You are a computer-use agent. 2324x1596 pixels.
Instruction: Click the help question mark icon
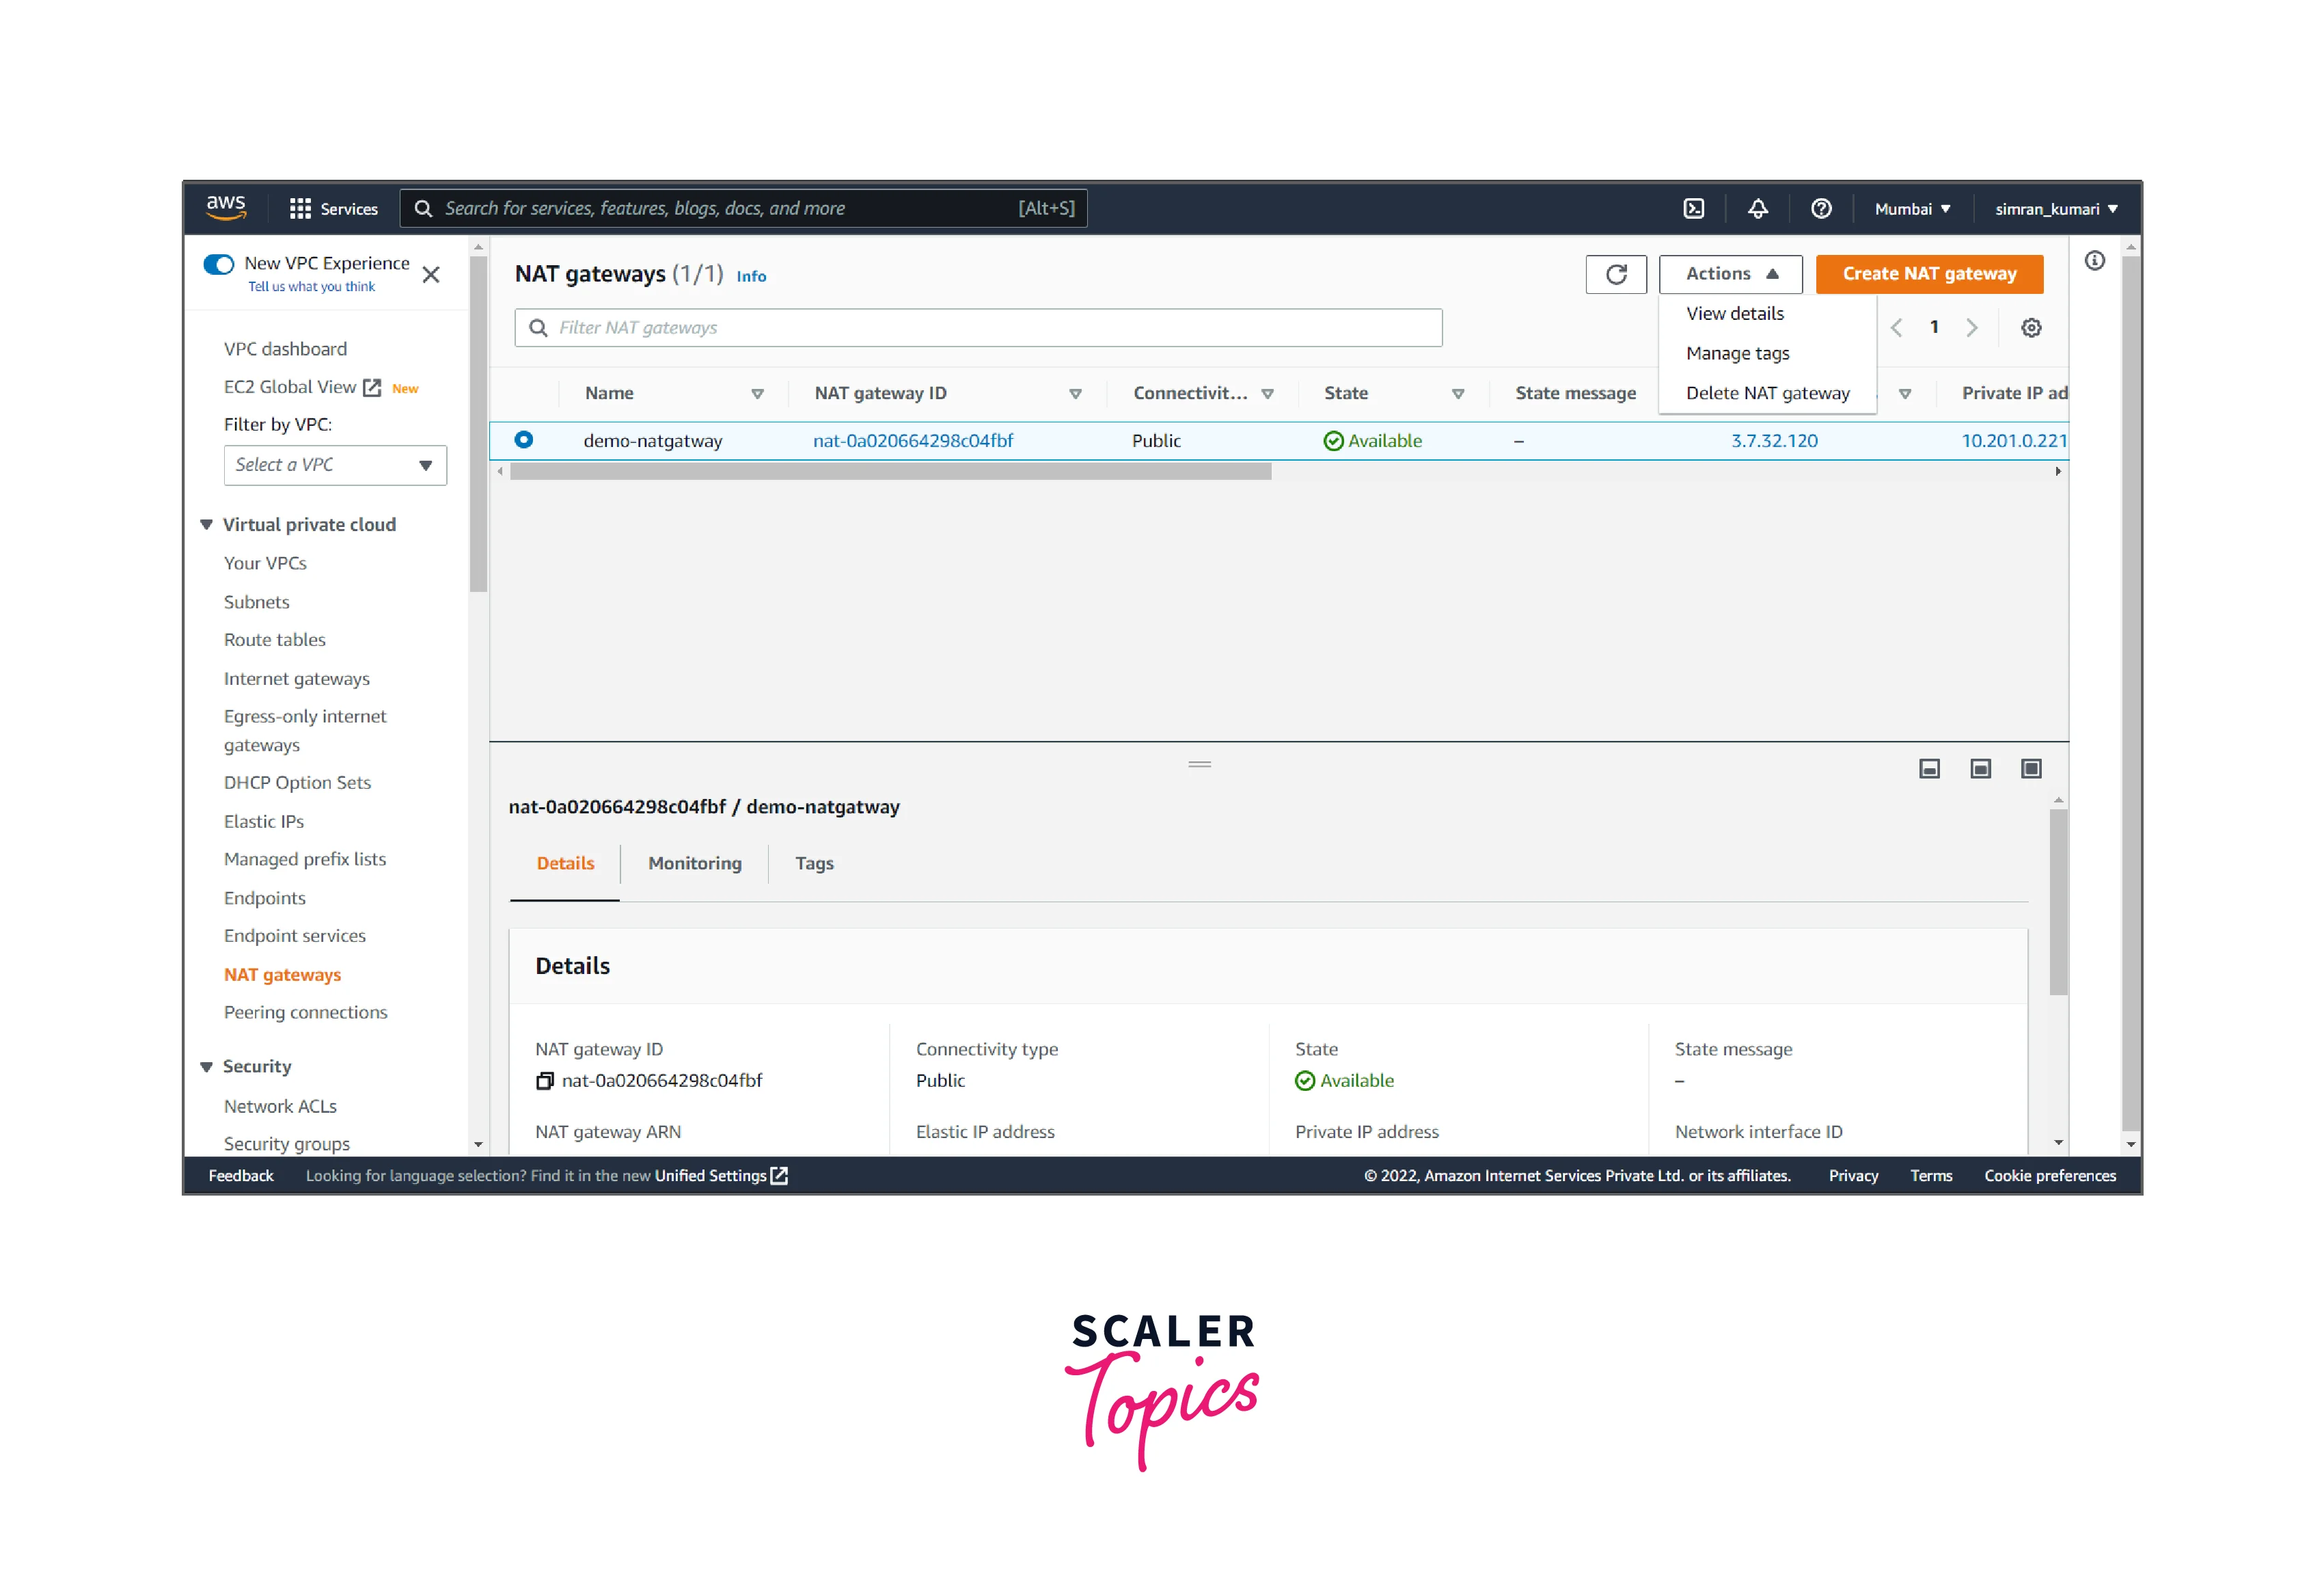coord(1820,208)
